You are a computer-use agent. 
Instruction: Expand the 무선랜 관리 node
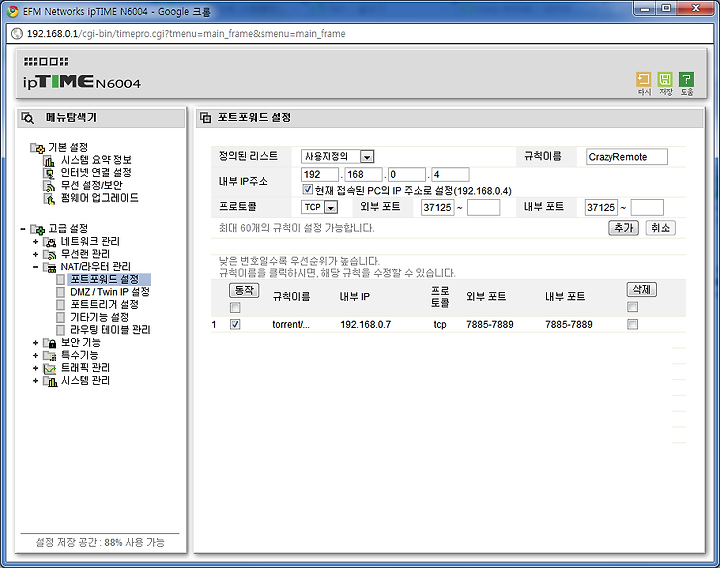(x=35, y=254)
